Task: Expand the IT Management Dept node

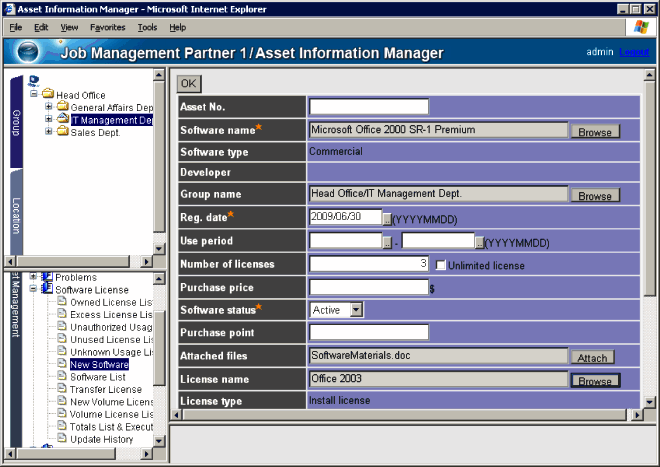Action: pos(48,119)
